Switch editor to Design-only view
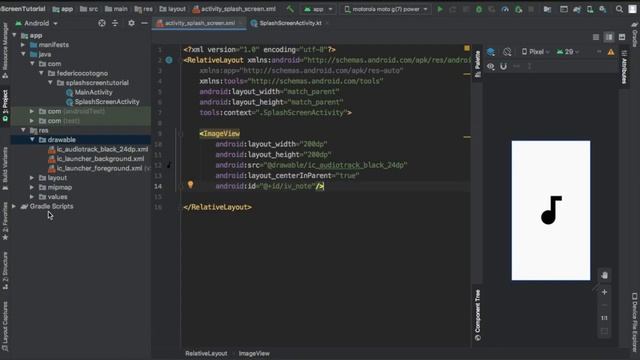This screenshot has width=640, height=360. pyautogui.click(x=622, y=37)
